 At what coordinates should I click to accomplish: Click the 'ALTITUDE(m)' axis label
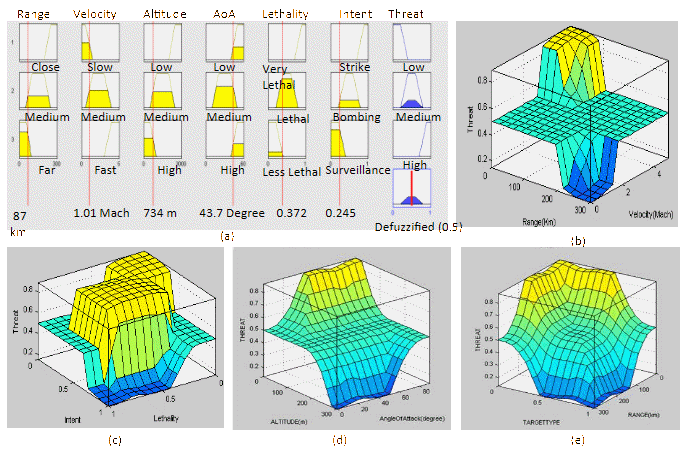tap(288, 422)
